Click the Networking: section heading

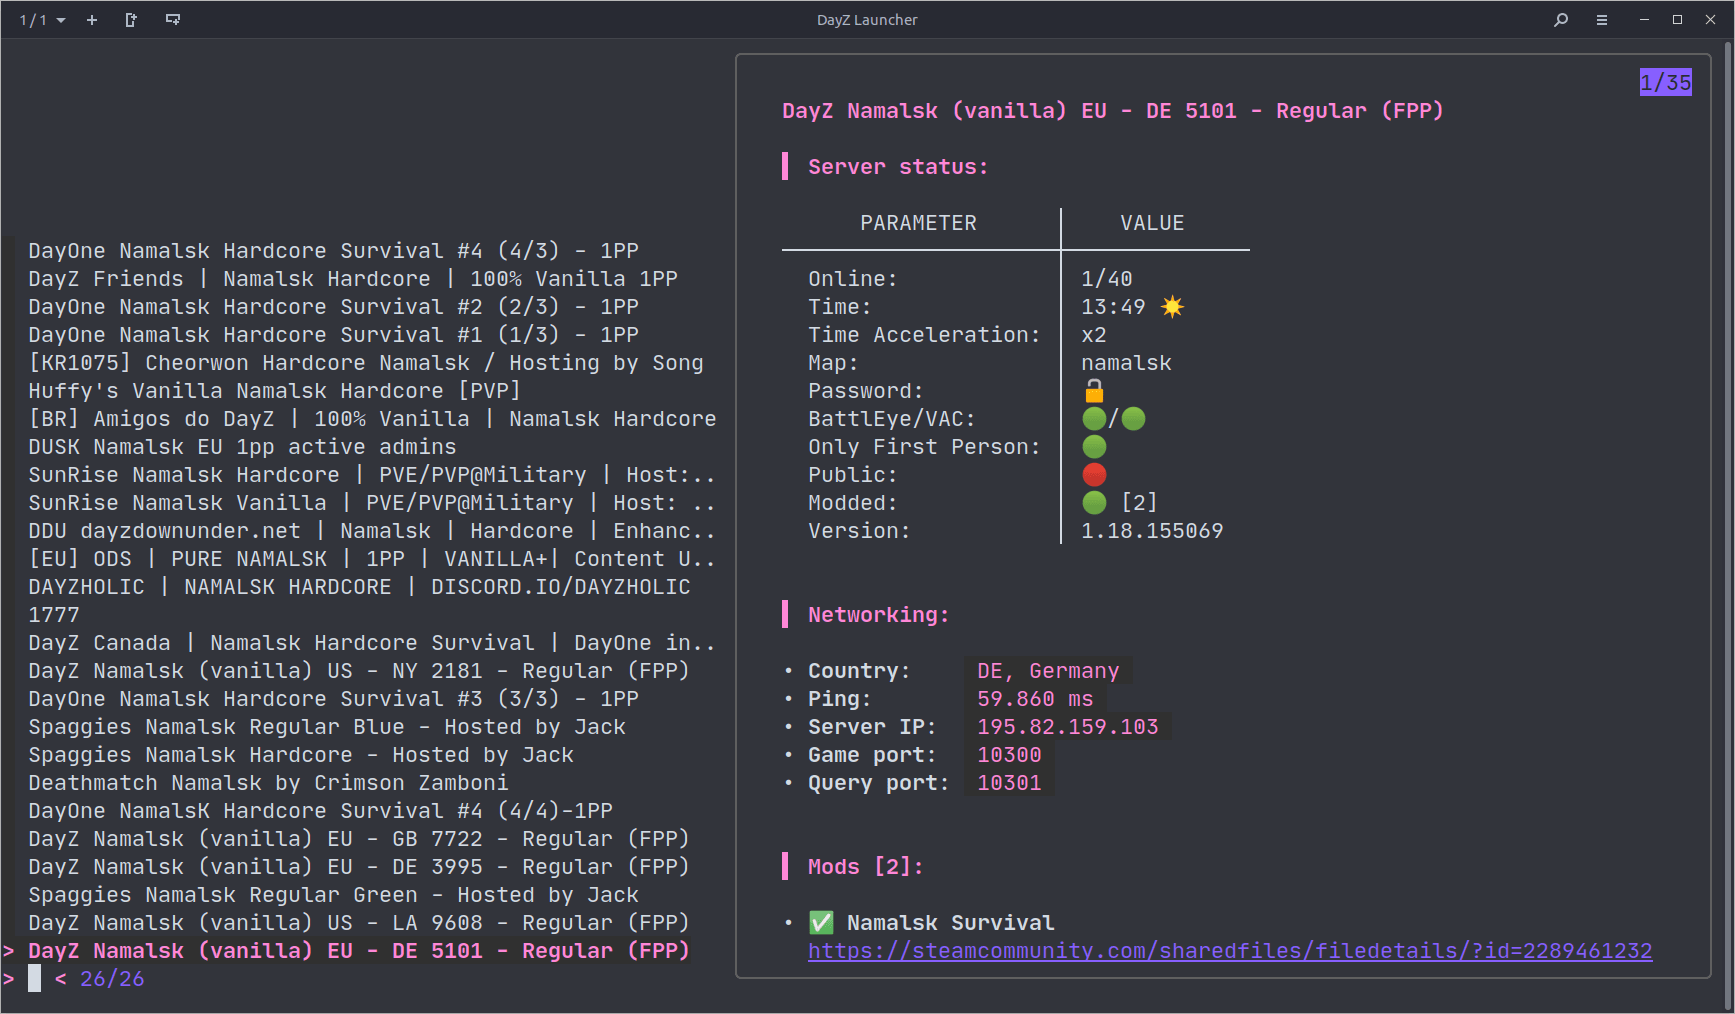878,615
